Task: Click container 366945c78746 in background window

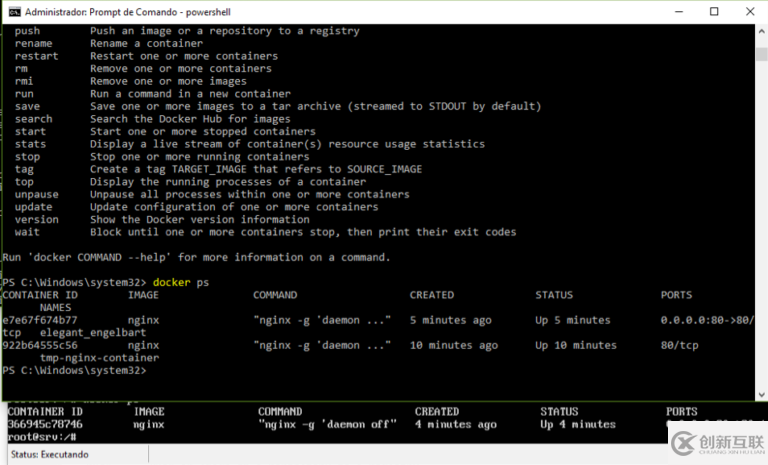Action: [x=45, y=424]
